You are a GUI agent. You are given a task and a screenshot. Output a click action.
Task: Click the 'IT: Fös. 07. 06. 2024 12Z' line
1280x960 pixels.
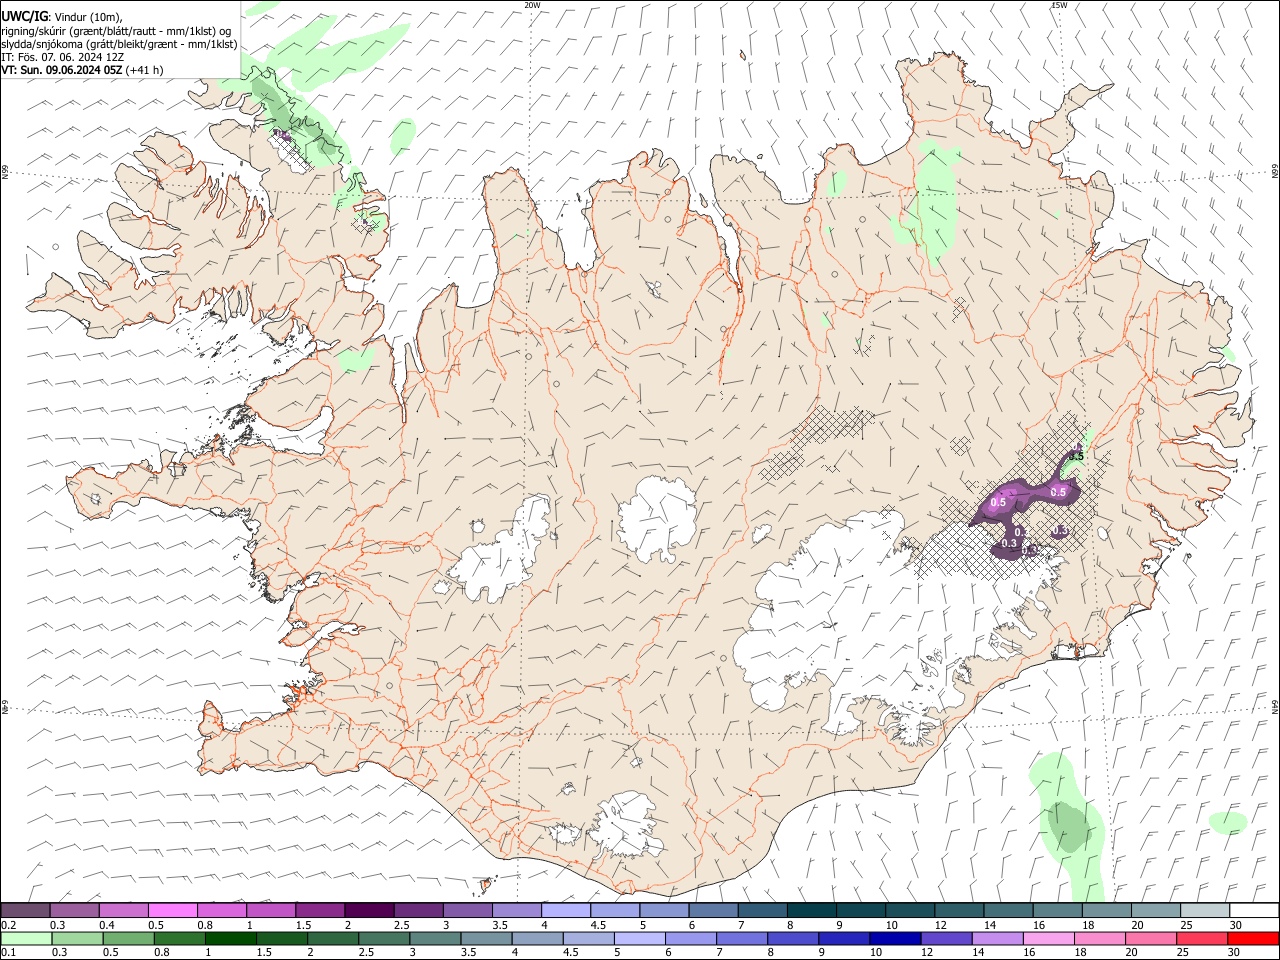click(x=62, y=57)
